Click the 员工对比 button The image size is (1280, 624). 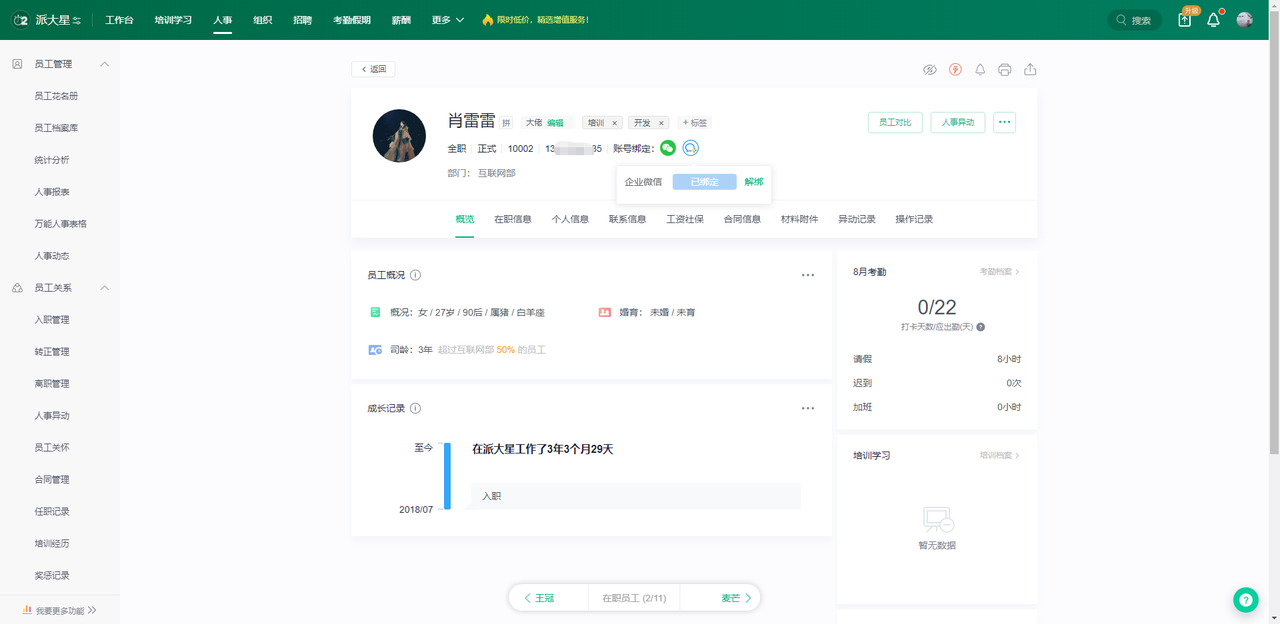895,122
